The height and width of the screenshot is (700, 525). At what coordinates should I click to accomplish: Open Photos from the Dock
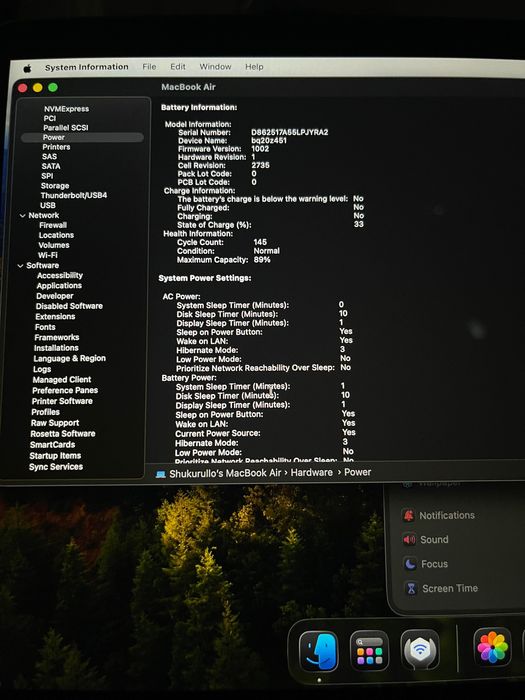click(492, 647)
